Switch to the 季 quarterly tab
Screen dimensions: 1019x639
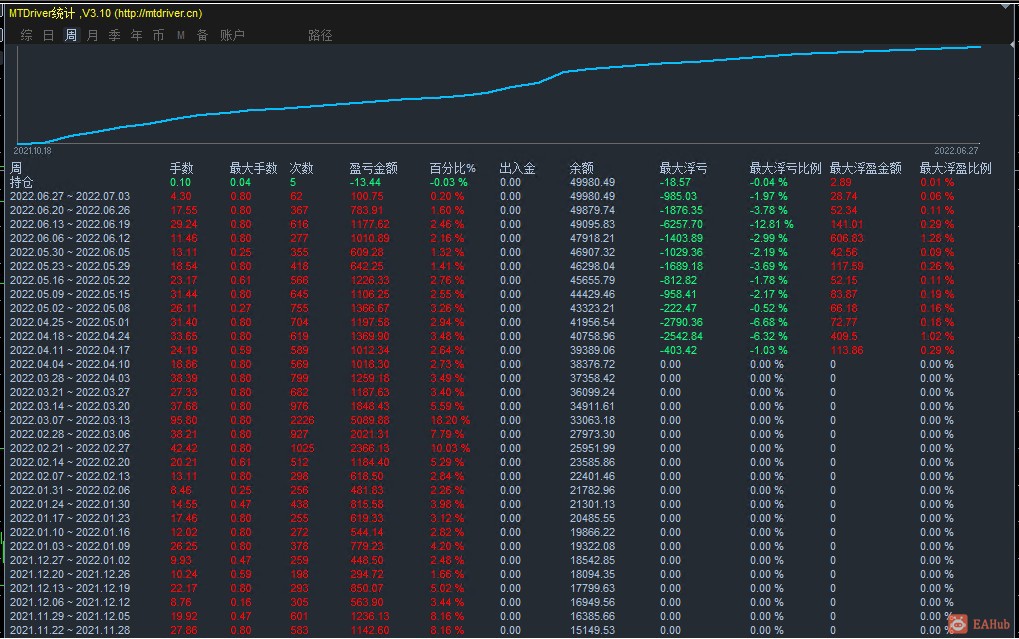pyautogui.click(x=114, y=35)
